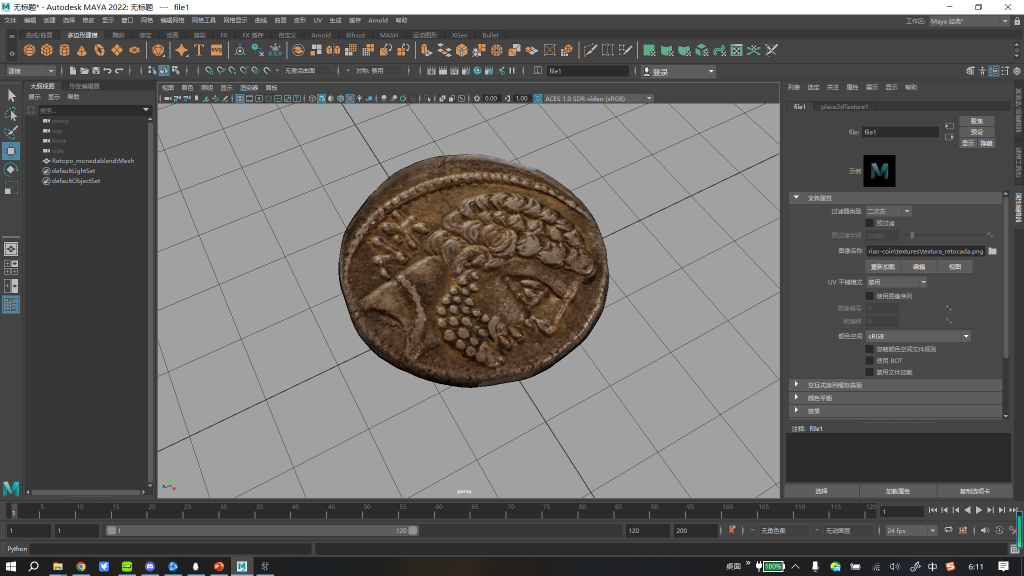Activate the Paint selection tool

11,133
